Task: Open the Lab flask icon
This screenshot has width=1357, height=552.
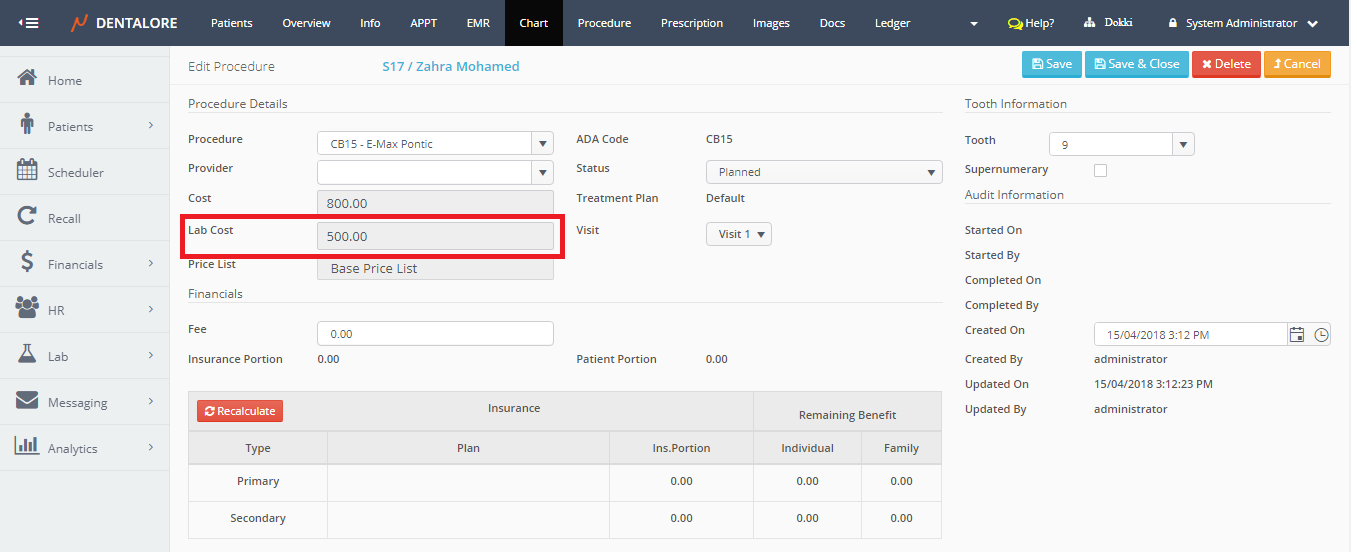Action: click(28, 355)
